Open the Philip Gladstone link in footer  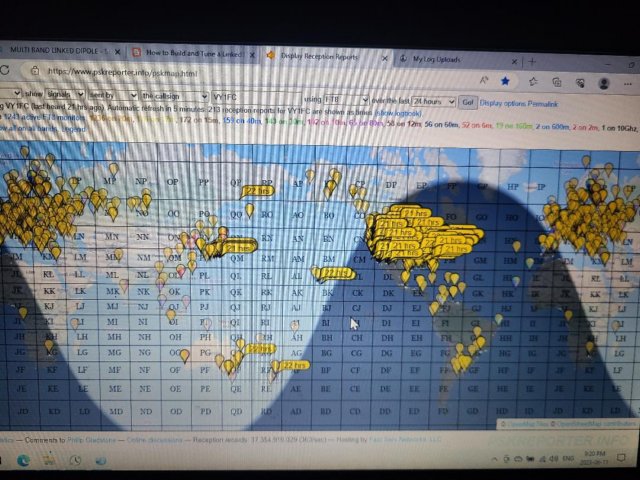click(x=91, y=440)
